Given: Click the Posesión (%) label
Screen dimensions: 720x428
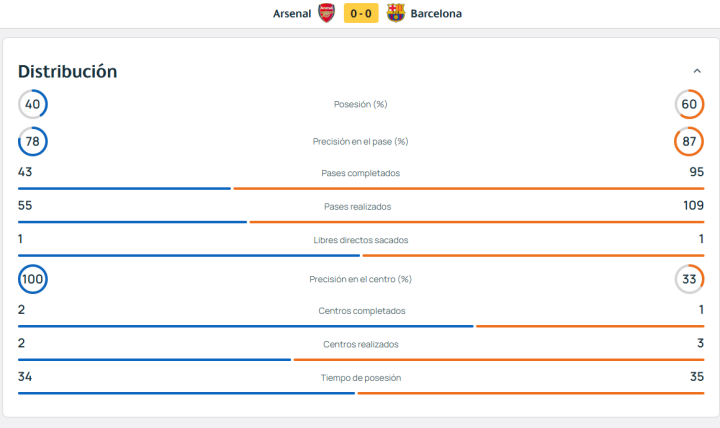Looking at the screenshot, I should pyautogui.click(x=360, y=104).
